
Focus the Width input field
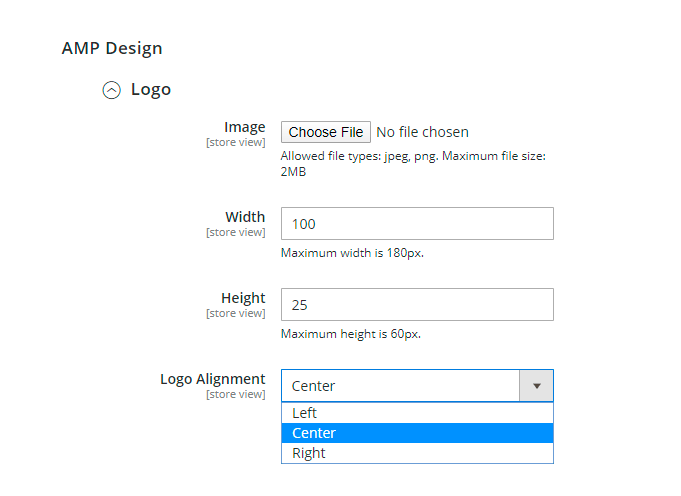tap(417, 224)
